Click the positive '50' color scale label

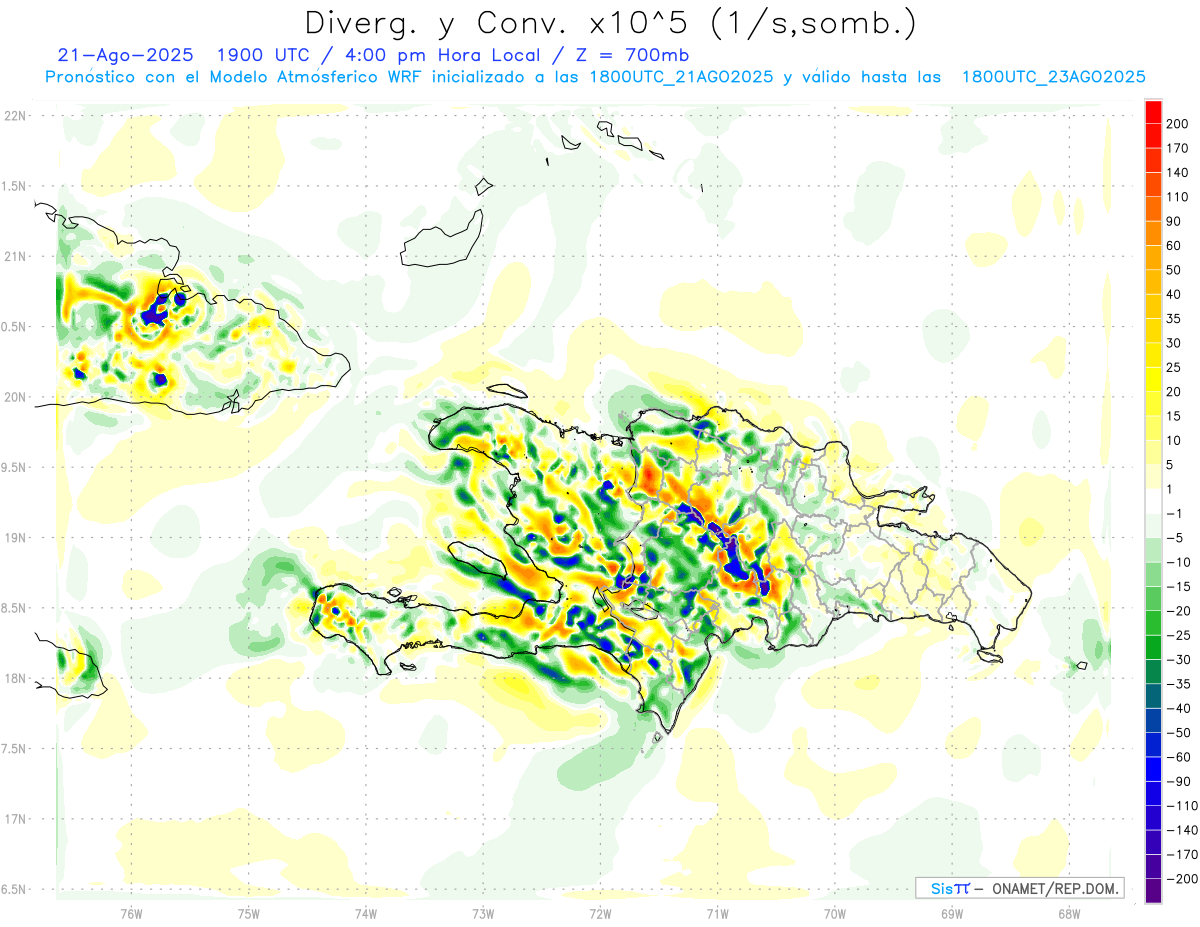1175,270
